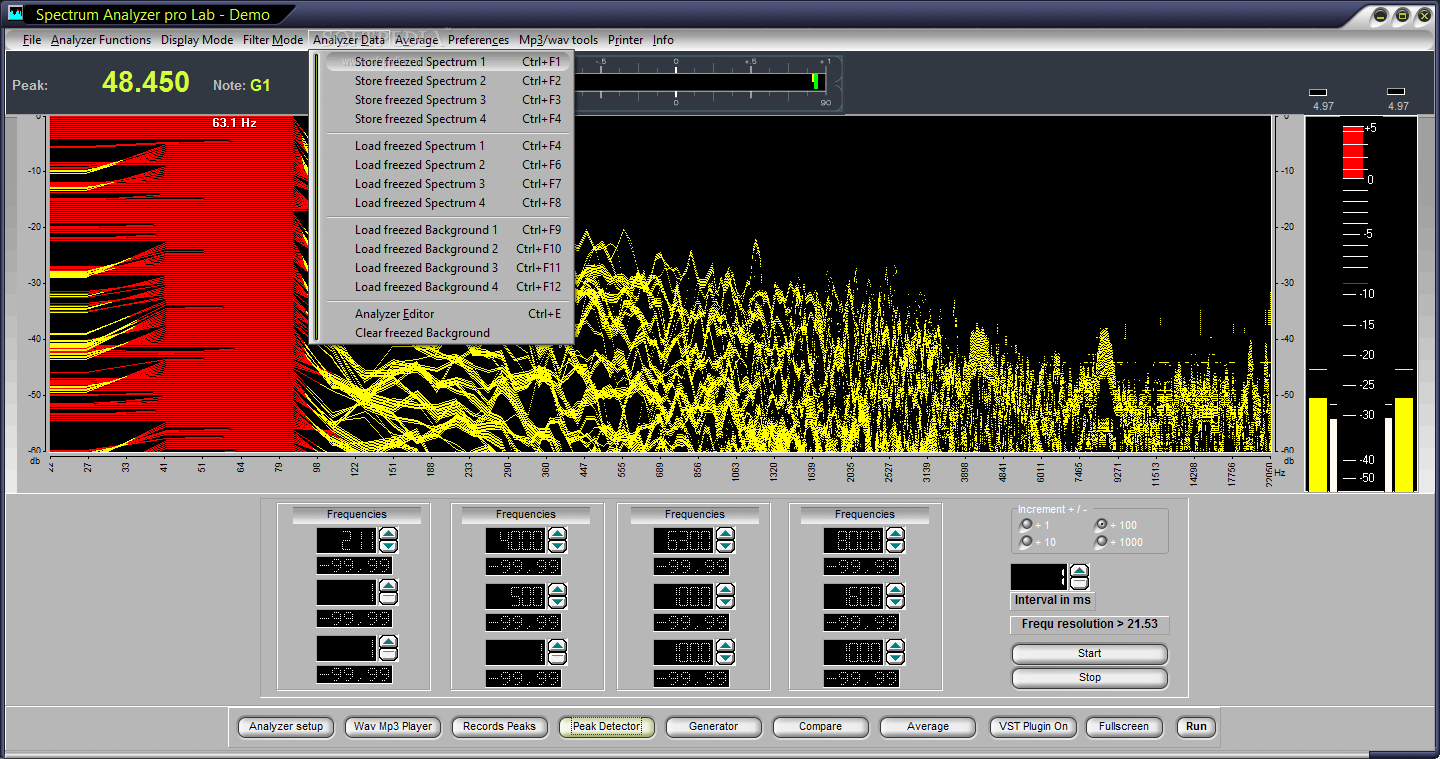1440x759 pixels.
Task: Decrease the 1600 frequency with down arrow
Action: click(x=896, y=603)
